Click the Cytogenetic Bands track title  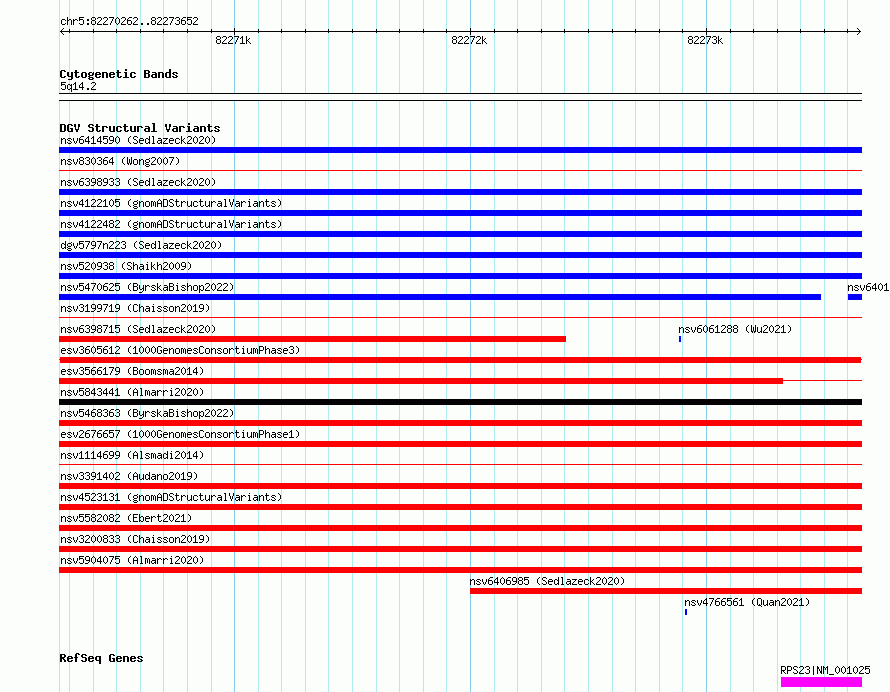119,74
